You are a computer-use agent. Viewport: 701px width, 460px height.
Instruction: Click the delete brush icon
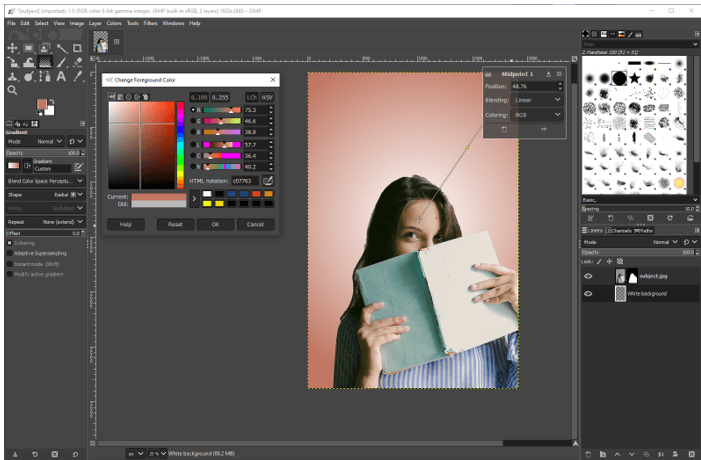pos(650,218)
